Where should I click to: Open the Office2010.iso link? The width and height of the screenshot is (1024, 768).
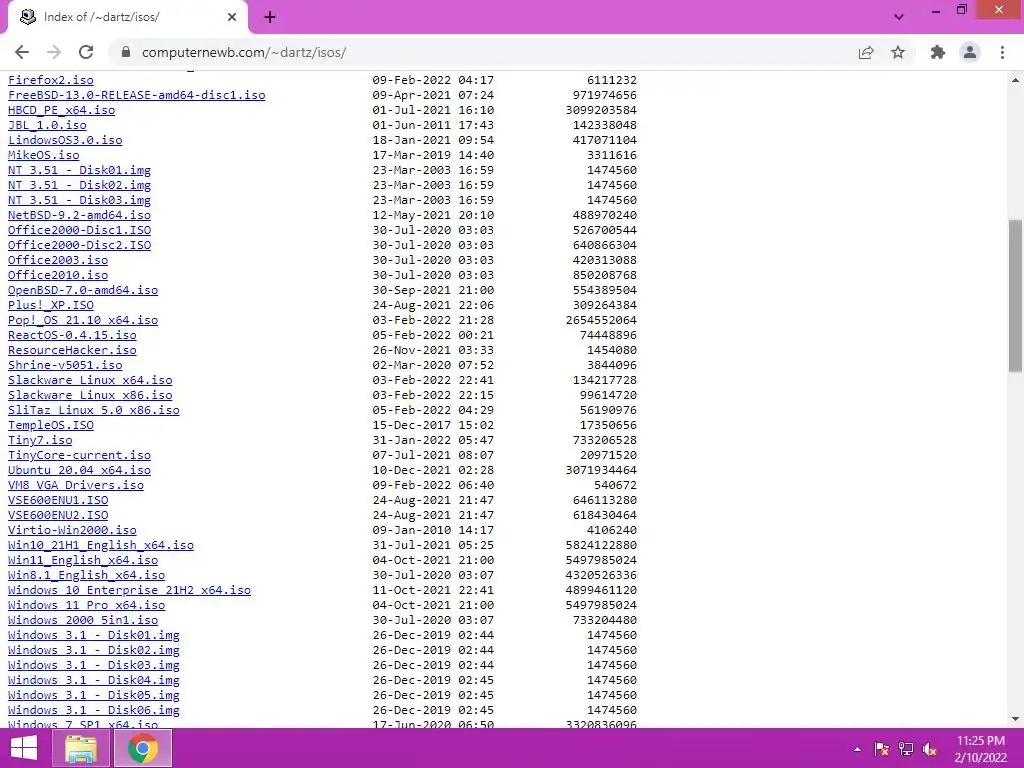click(x=58, y=275)
